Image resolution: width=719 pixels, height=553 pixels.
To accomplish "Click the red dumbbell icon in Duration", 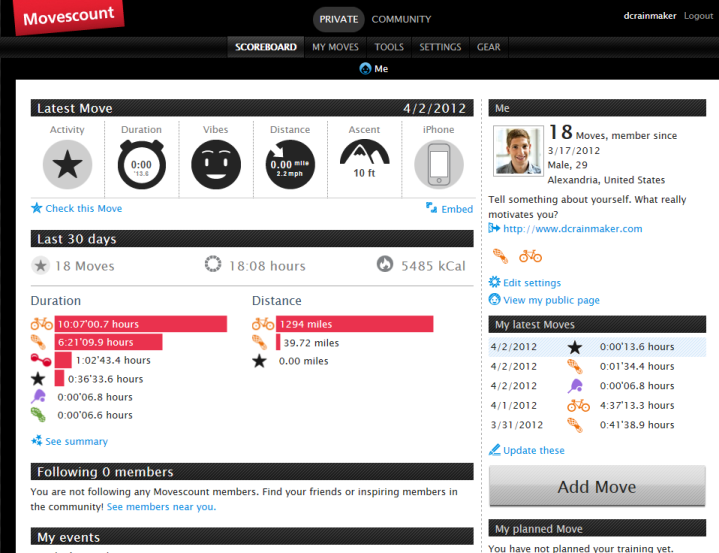I will [x=41, y=360].
